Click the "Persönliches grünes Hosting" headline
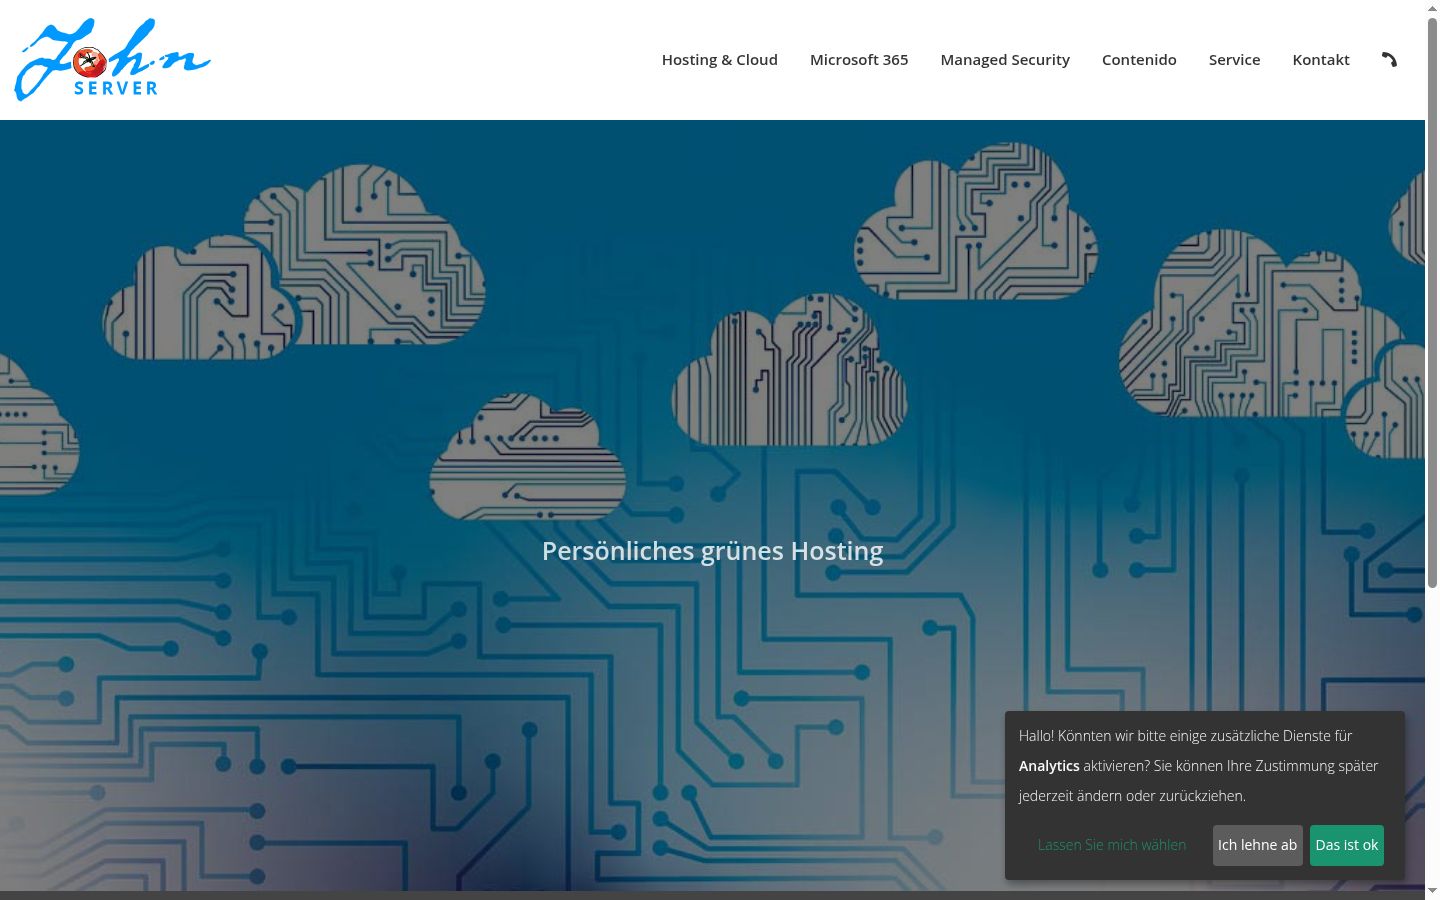This screenshot has width=1440, height=900. point(712,551)
